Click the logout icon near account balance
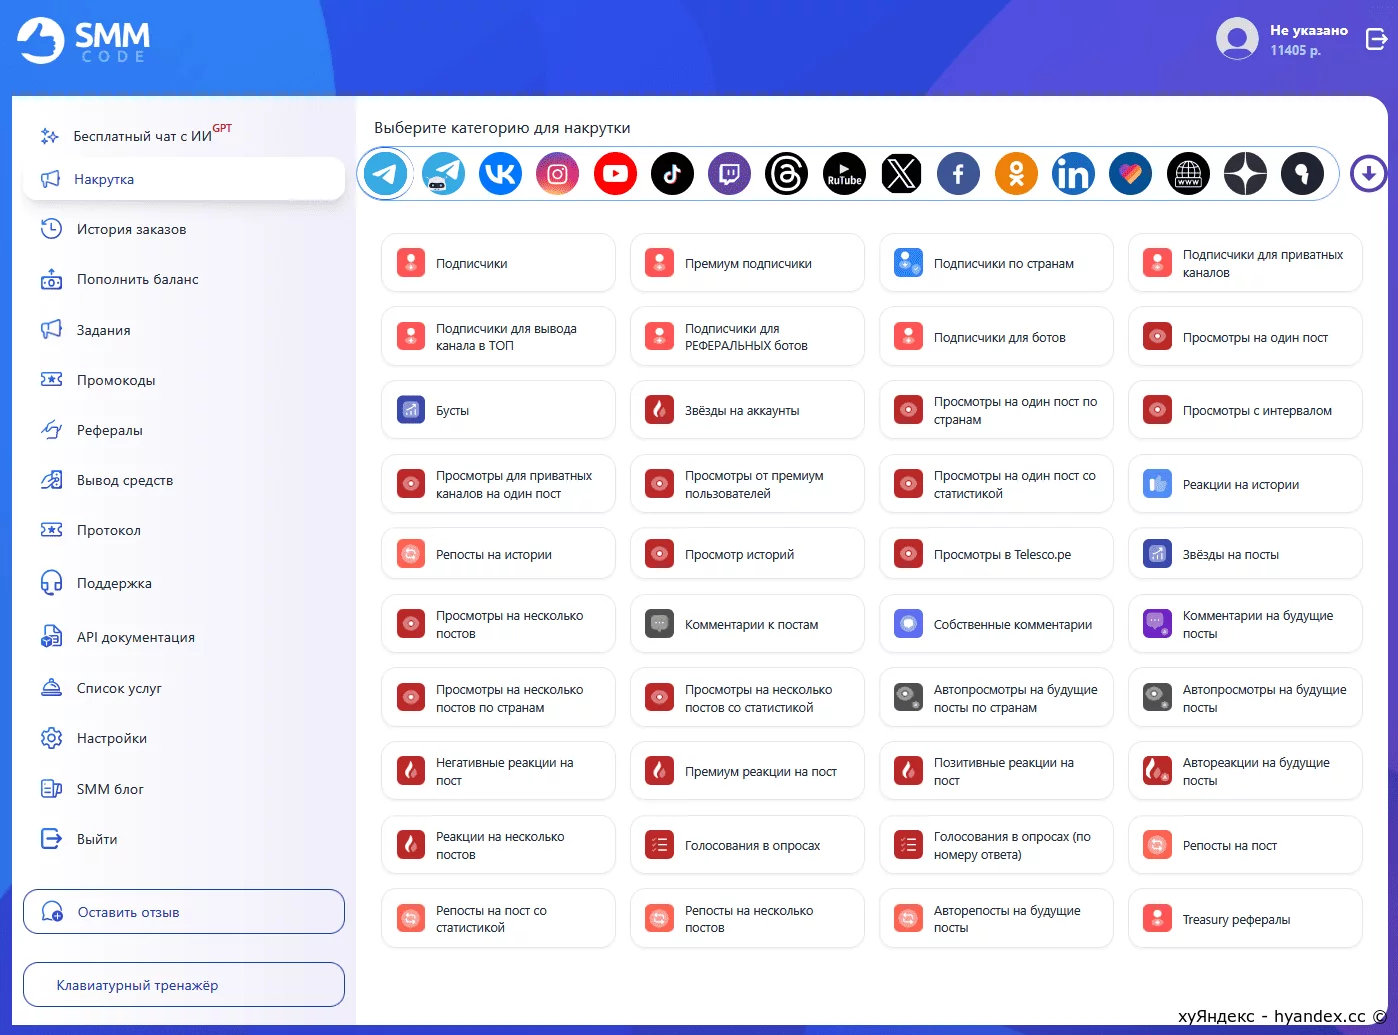This screenshot has height=1035, width=1398. [x=1376, y=39]
